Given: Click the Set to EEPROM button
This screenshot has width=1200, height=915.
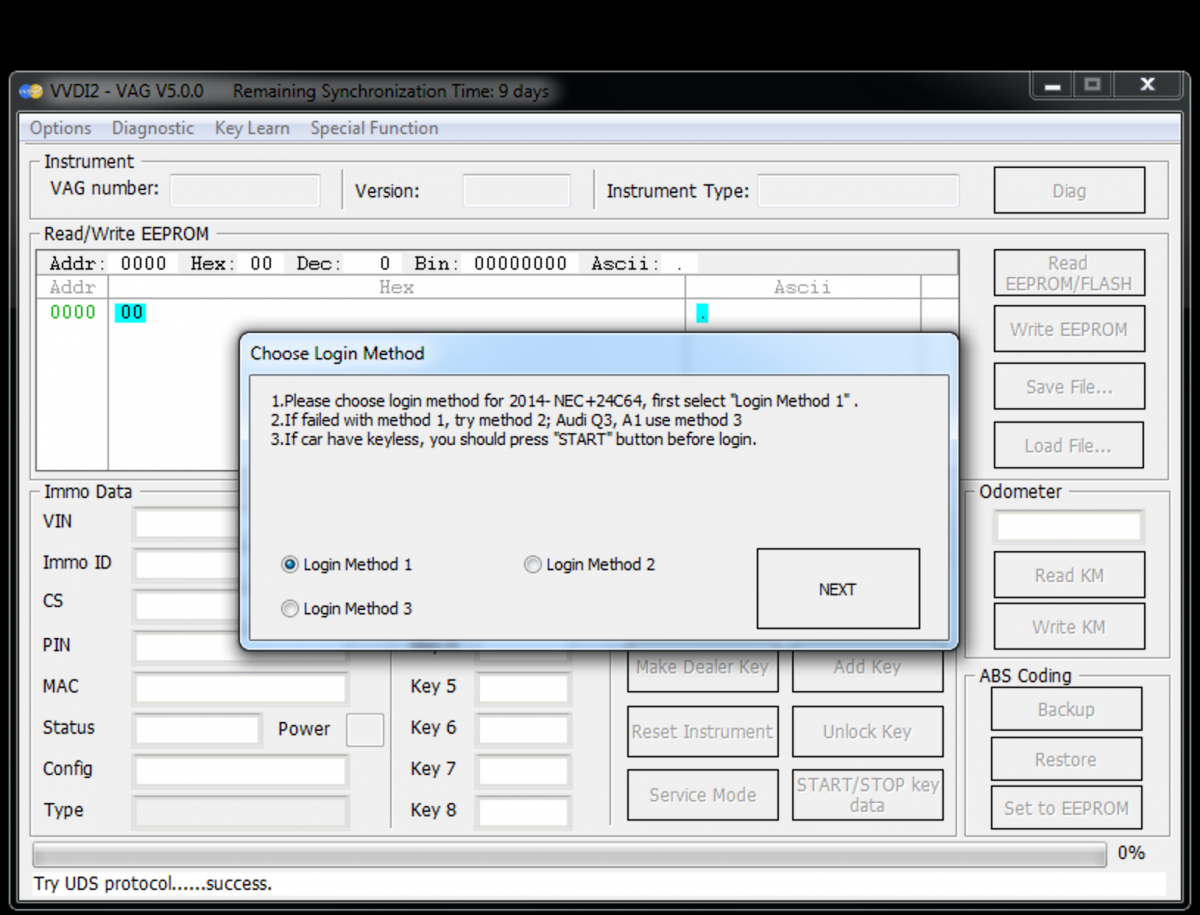Looking at the screenshot, I should [1066, 808].
